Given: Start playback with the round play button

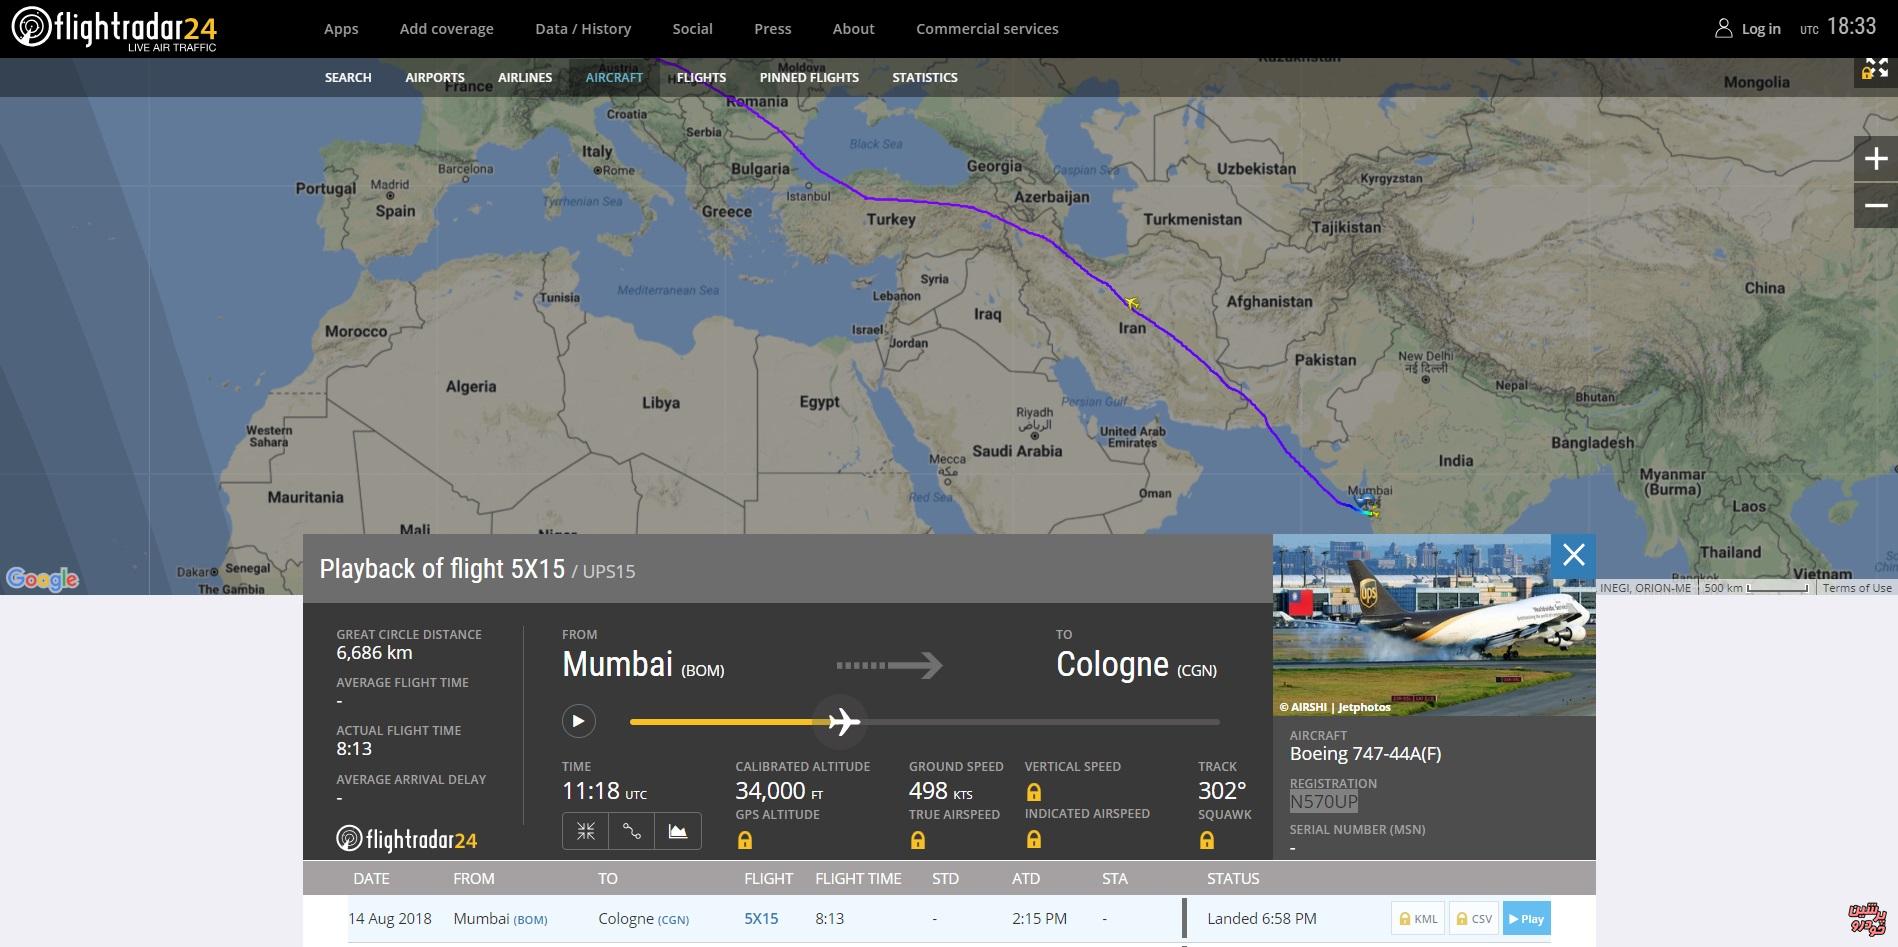Looking at the screenshot, I should pos(578,721).
